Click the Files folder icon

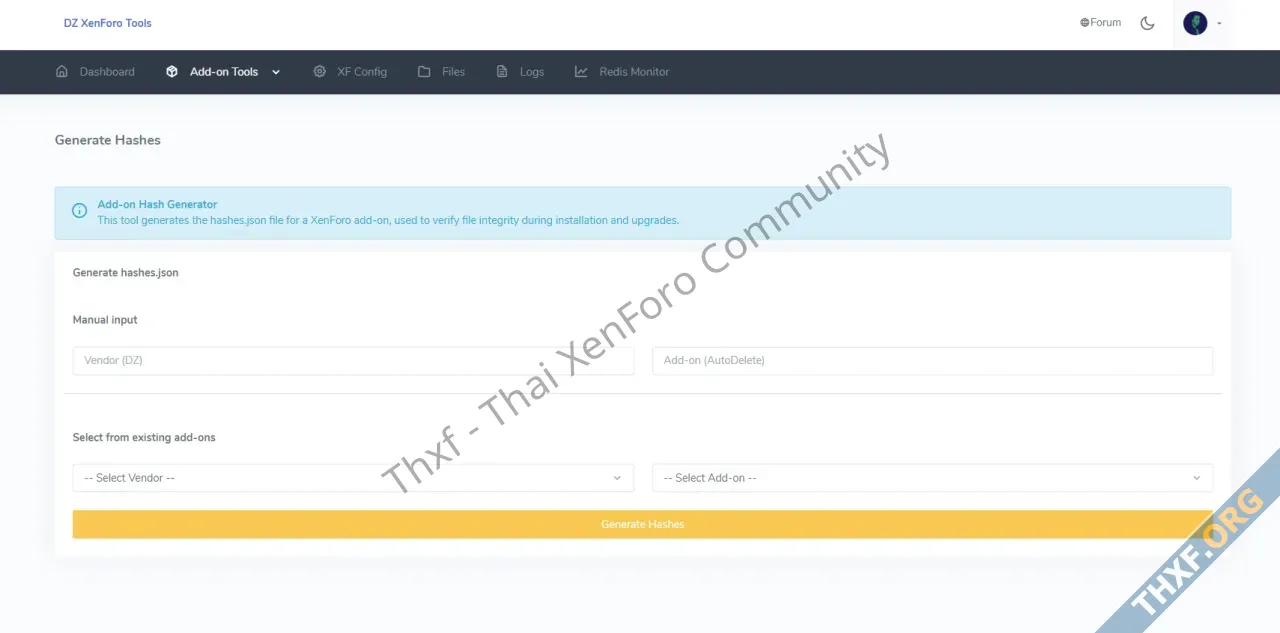[424, 72]
